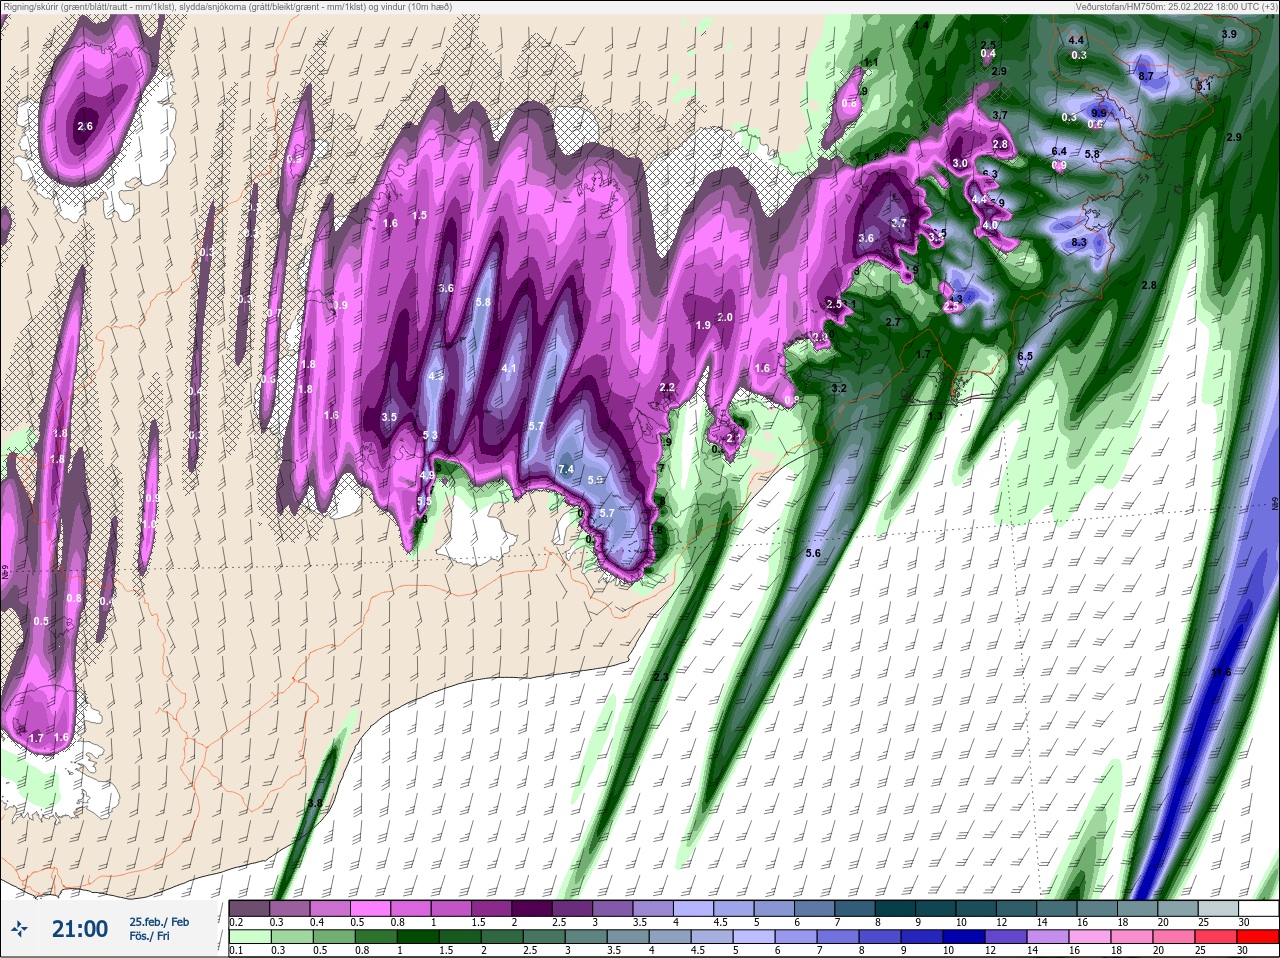This screenshot has height=958, width=1280.
Task: Click the 4.1 snowfall value
Action: point(509,369)
